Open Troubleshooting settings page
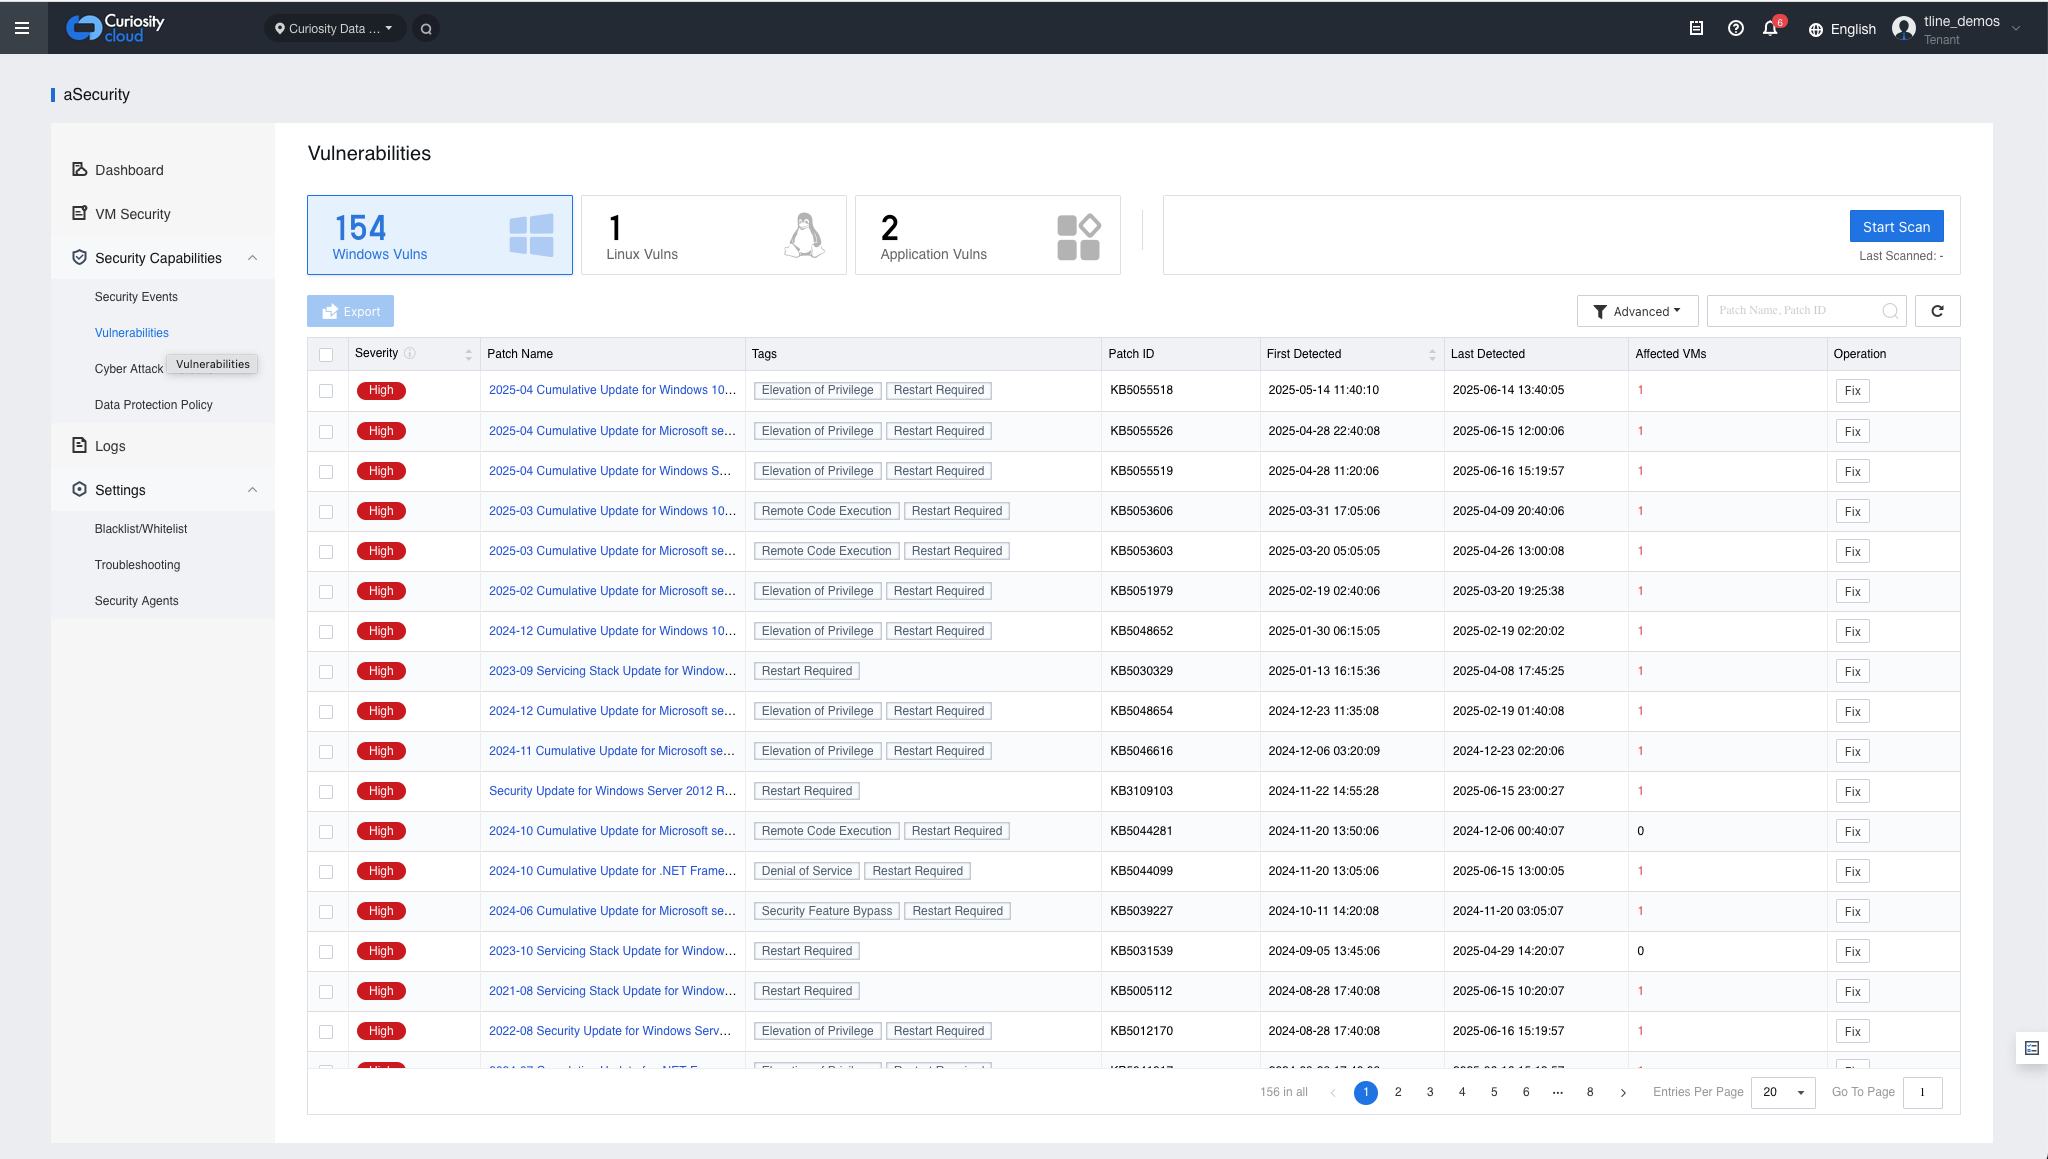Screen dimensions: 2048x1159 pyautogui.click(x=138, y=565)
